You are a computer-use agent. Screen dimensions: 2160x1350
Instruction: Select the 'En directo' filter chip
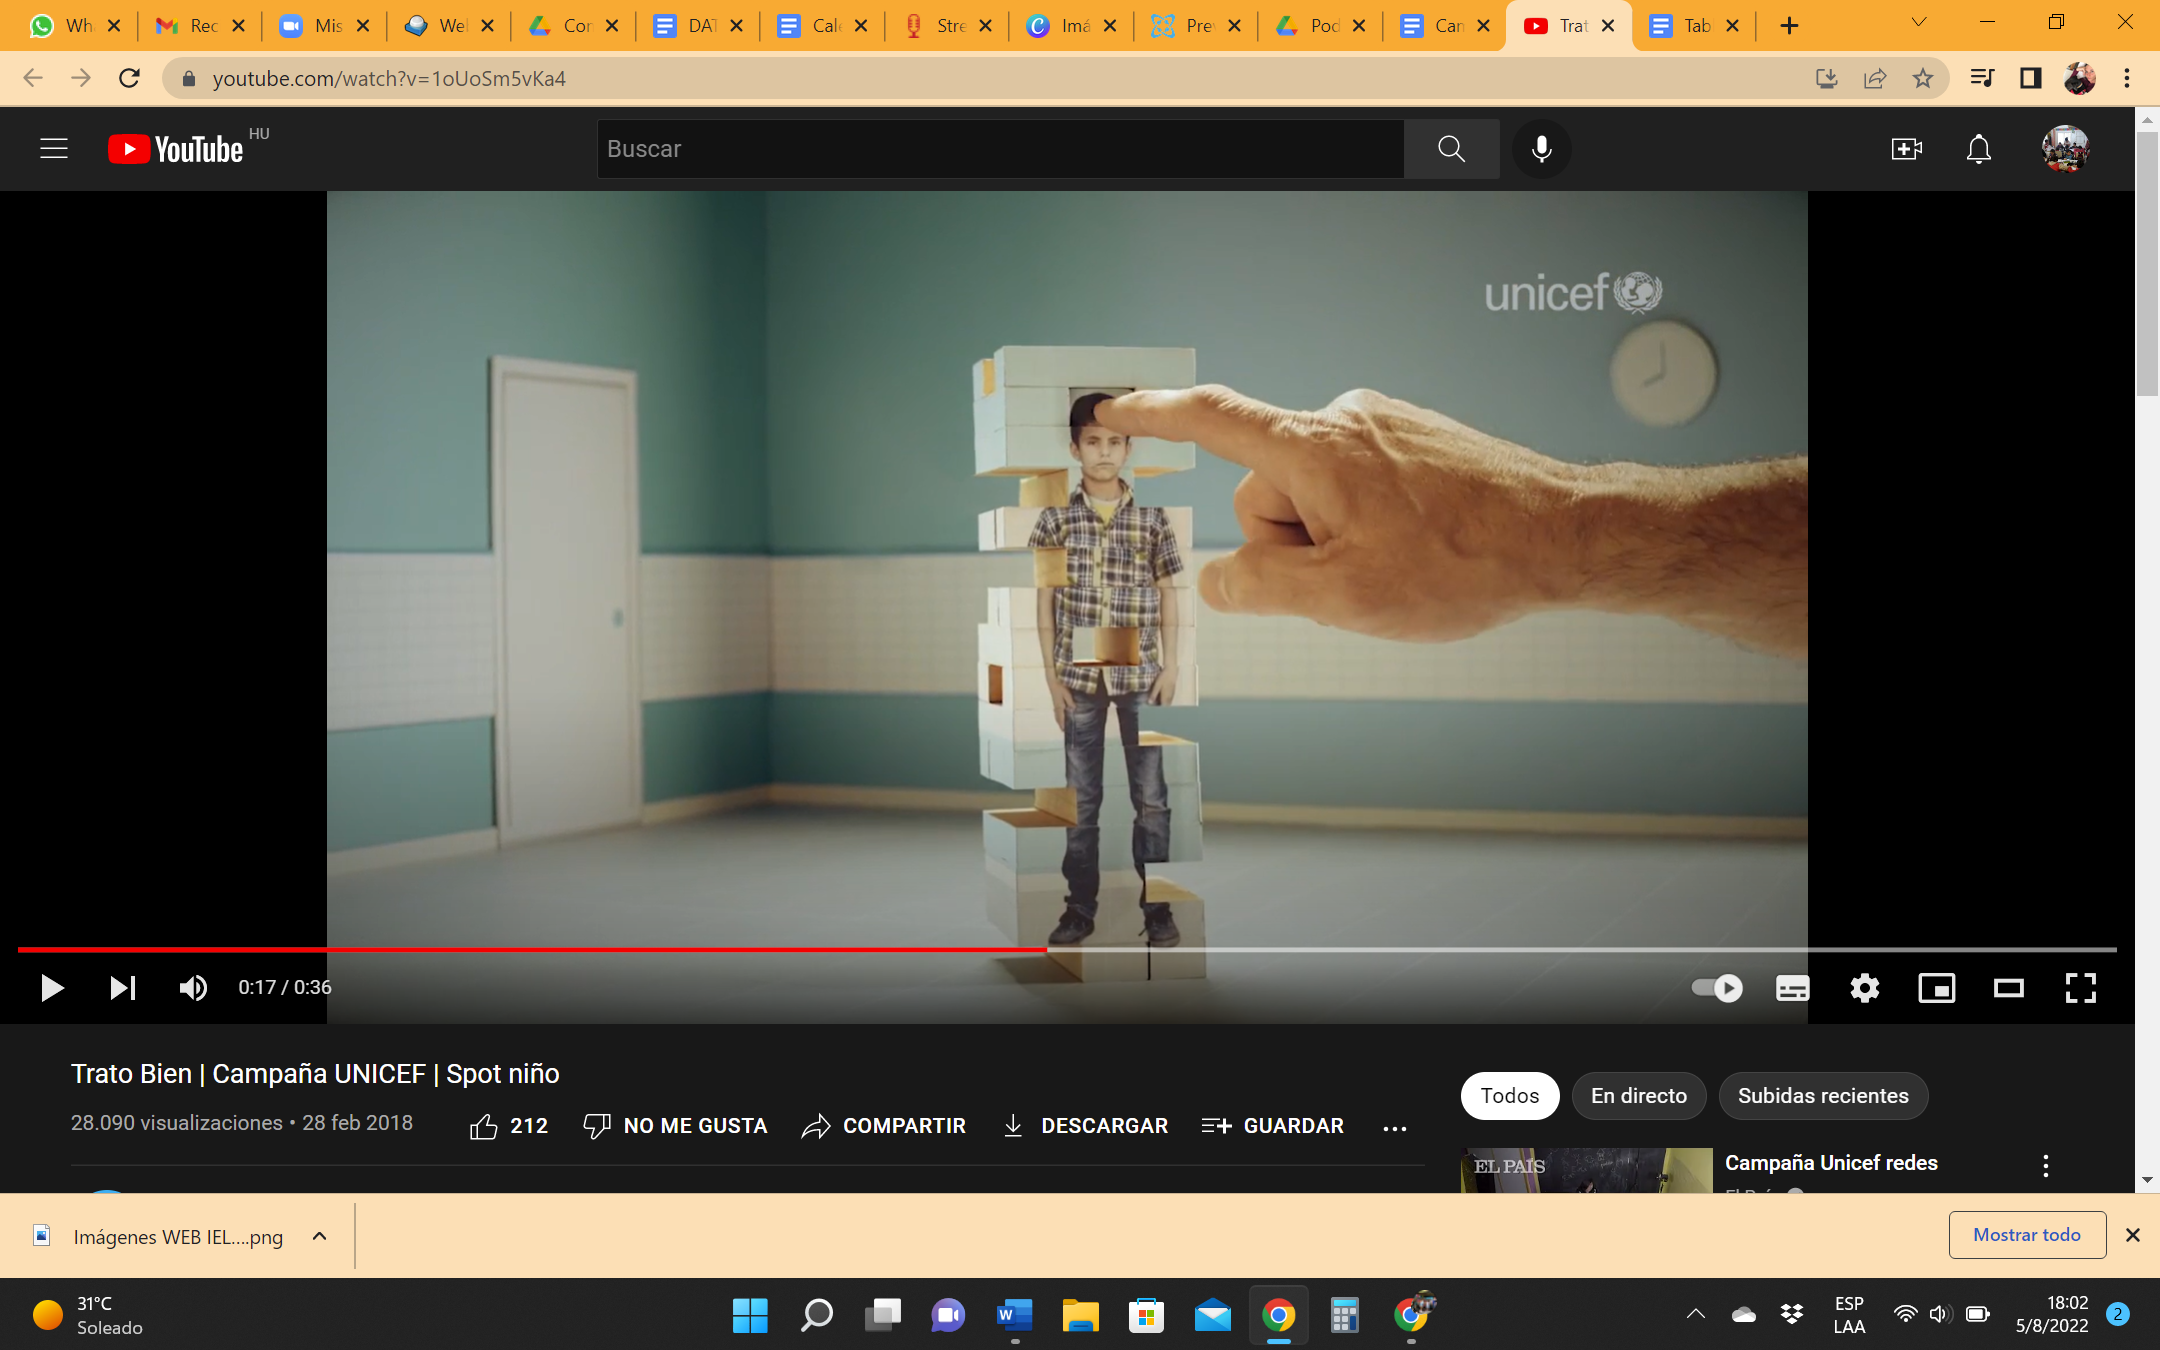coord(1638,1096)
